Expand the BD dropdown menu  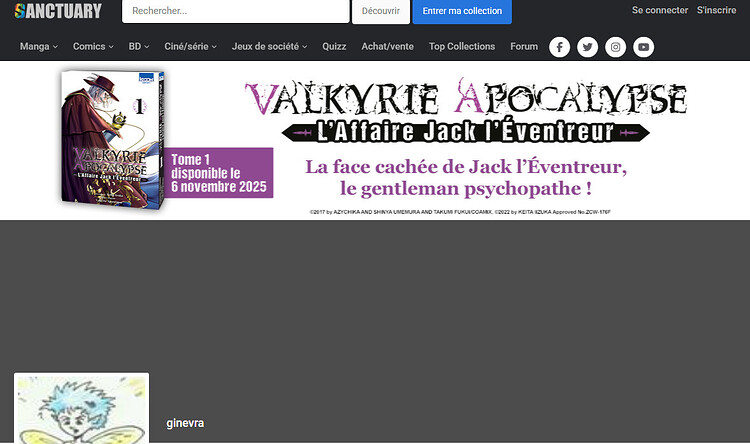click(x=139, y=47)
